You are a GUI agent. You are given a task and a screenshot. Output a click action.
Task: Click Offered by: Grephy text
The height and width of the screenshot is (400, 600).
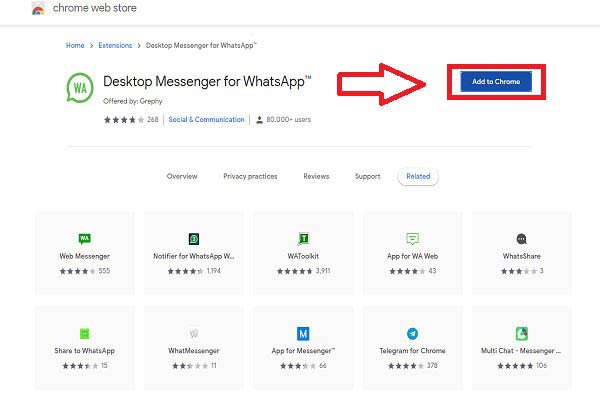tap(132, 101)
